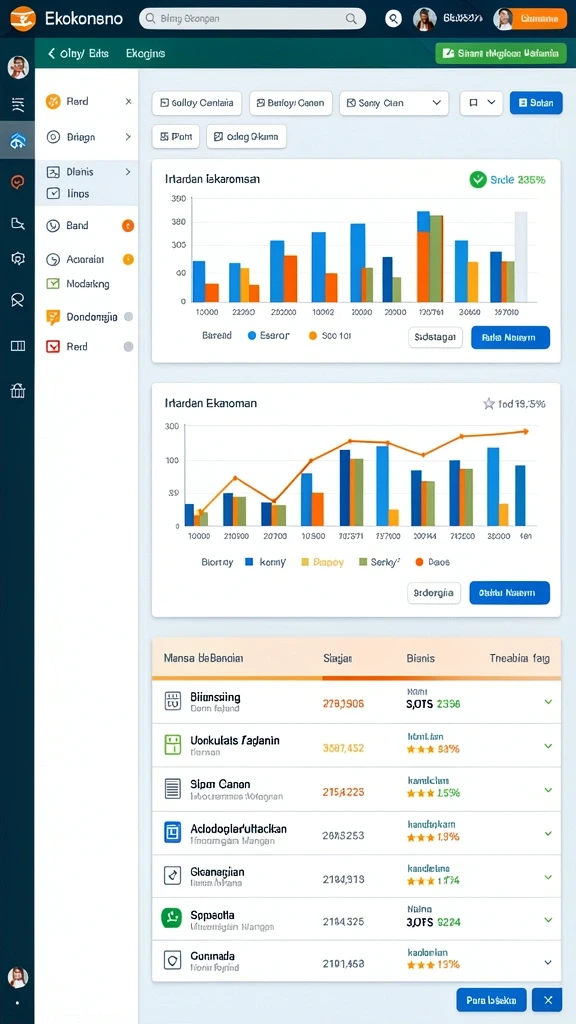Expand the Briagn sidebar item chevron
Image resolution: width=576 pixels, height=1024 pixels.
tap(128, 137)
